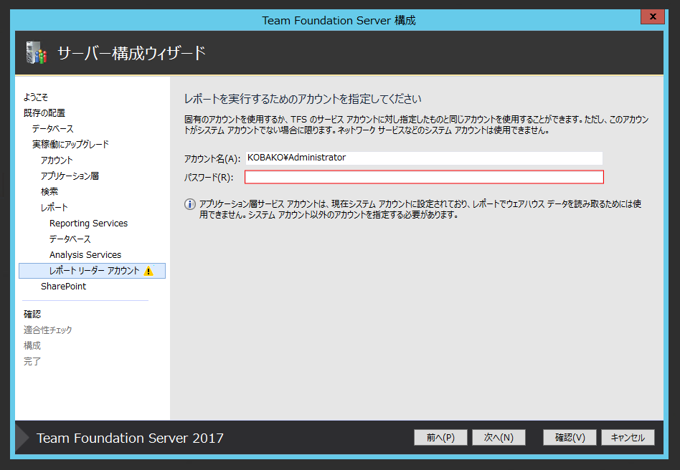Click the server wizard icon in header
The width and height of the screenshot is (680, 470).
pos(36,53)
